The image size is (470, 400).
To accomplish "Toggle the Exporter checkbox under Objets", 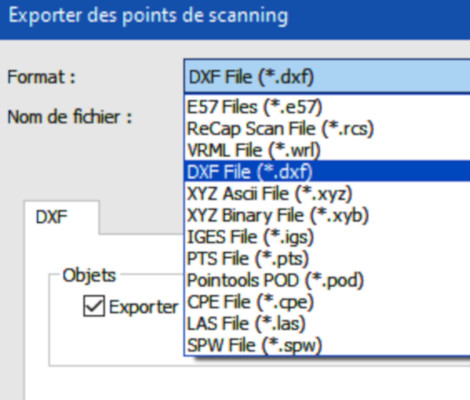I will [x=94, y=306].
